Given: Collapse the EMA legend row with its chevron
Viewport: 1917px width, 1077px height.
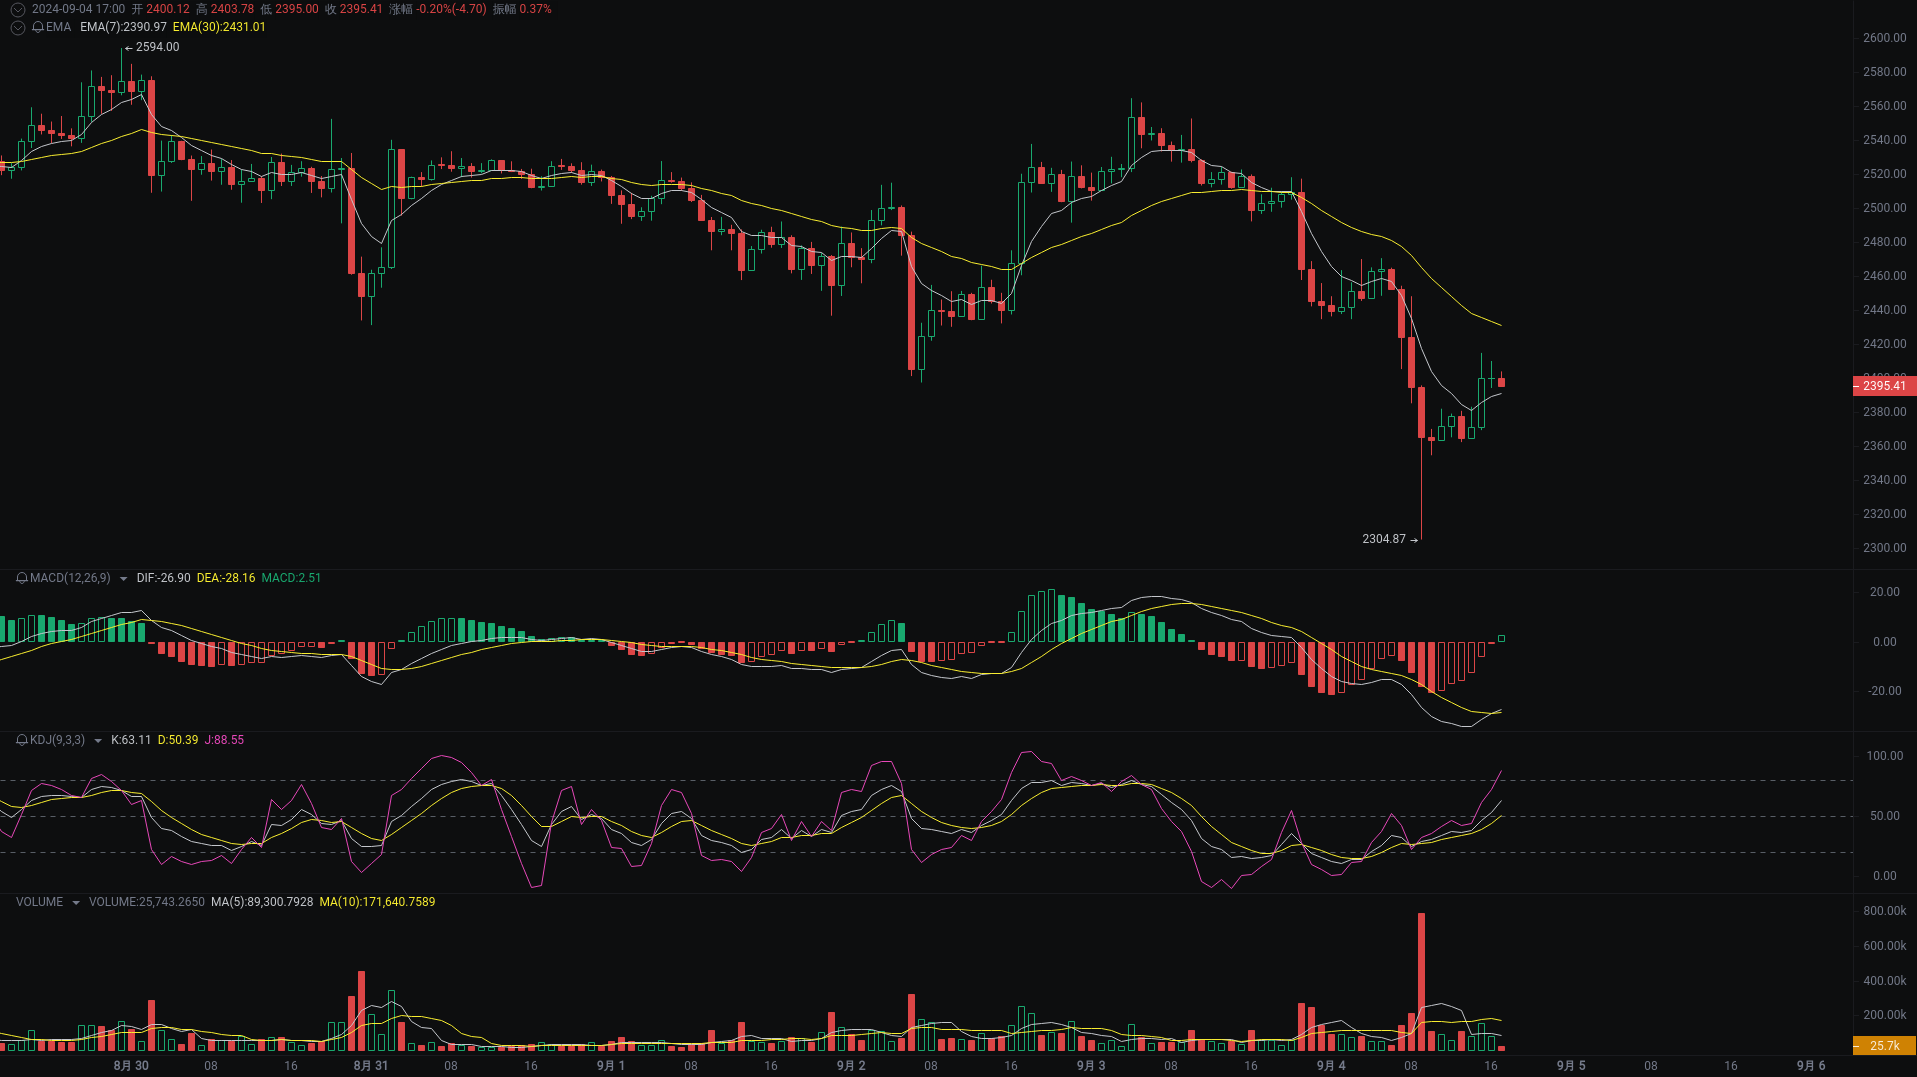Looking at the screenshot, I should 16,27.
